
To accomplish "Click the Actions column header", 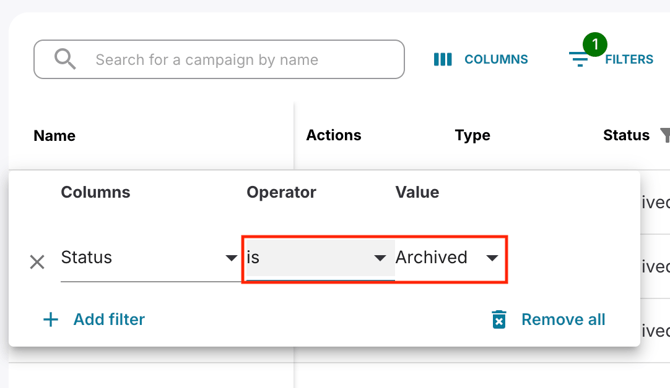I will 334,135.
